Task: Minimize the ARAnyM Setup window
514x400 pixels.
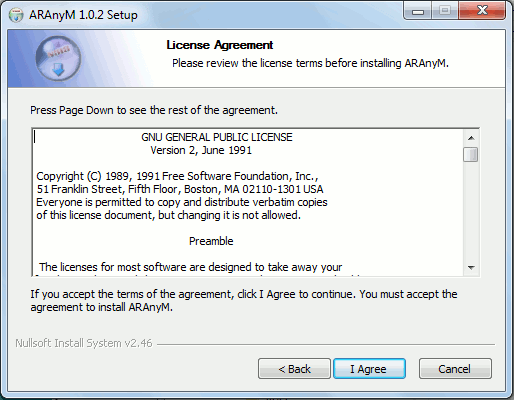Action: pyautogui.click(x=418, y=11)
